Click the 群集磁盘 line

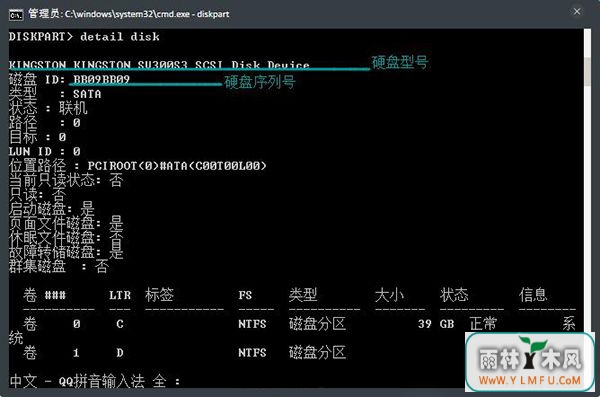(x=59, y=266)
